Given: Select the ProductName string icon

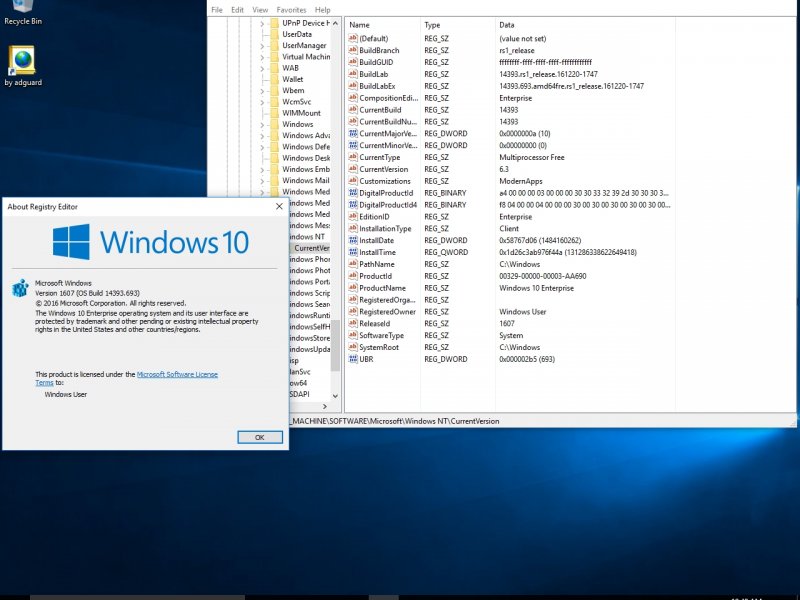Looking at the screenshot, I should pyautogui.click(x=353, y=288).
